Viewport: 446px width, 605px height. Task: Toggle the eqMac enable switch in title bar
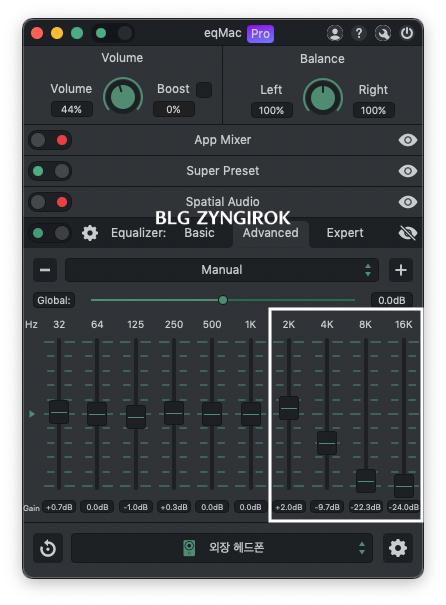click(x=113, y=33)
